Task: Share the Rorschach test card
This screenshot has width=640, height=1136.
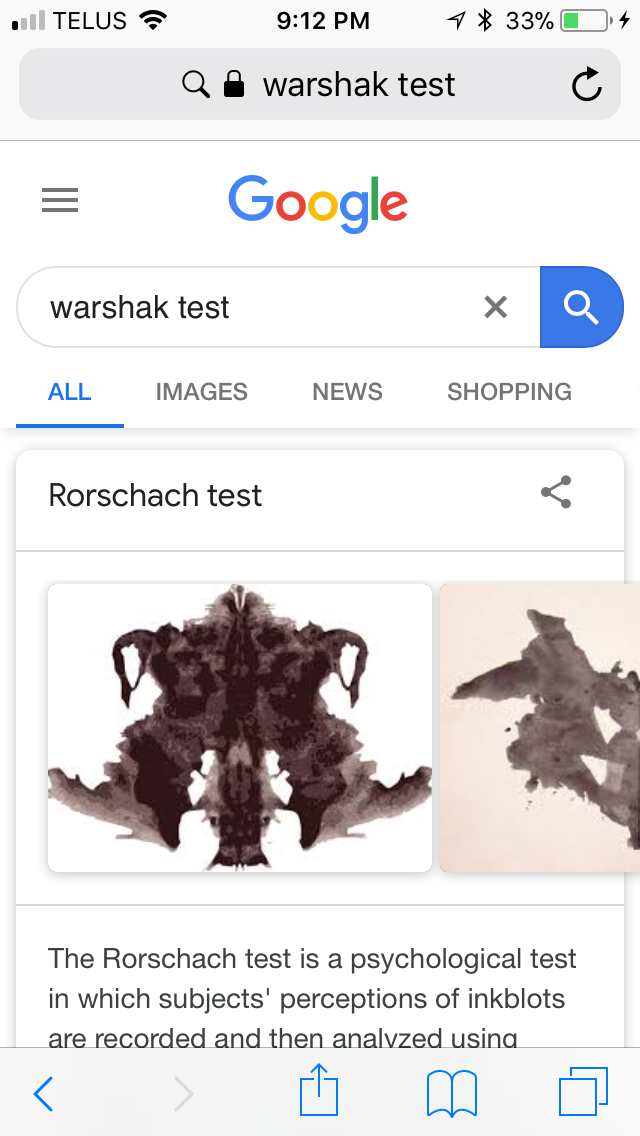Action: pos(556,493)
